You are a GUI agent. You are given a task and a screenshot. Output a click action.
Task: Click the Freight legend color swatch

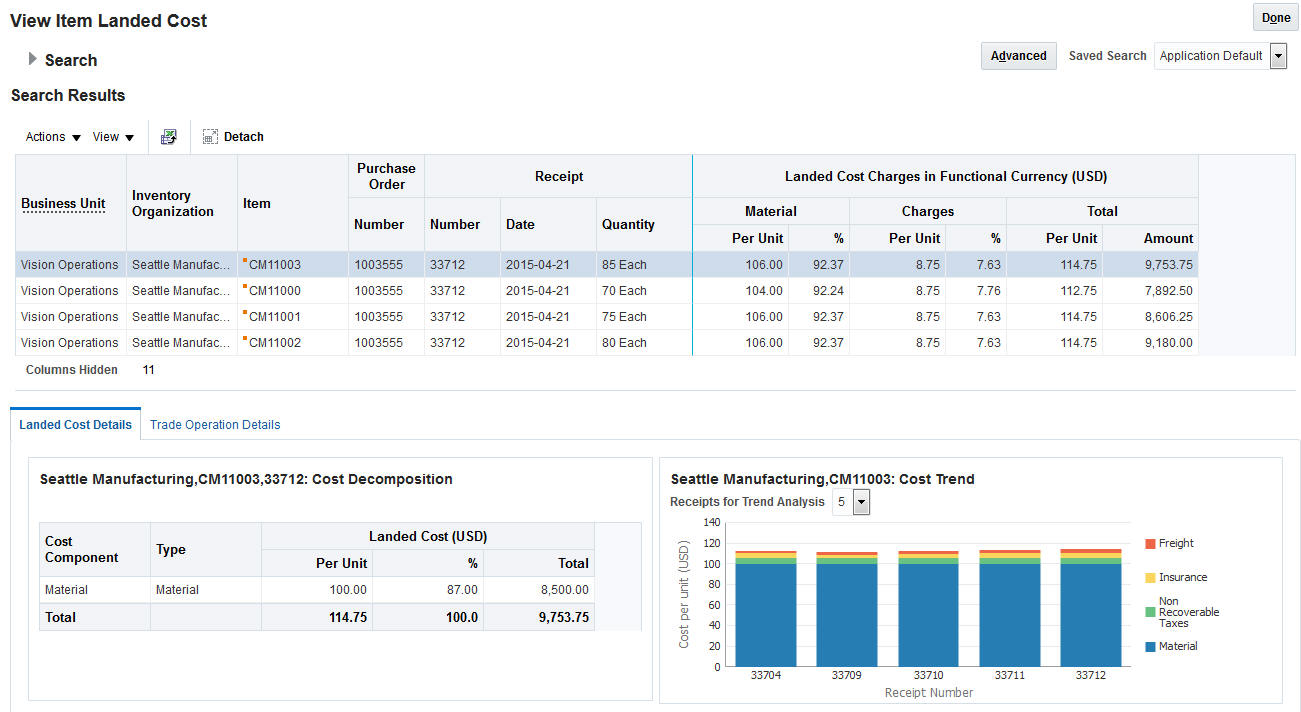click(x=1150, y=544)
